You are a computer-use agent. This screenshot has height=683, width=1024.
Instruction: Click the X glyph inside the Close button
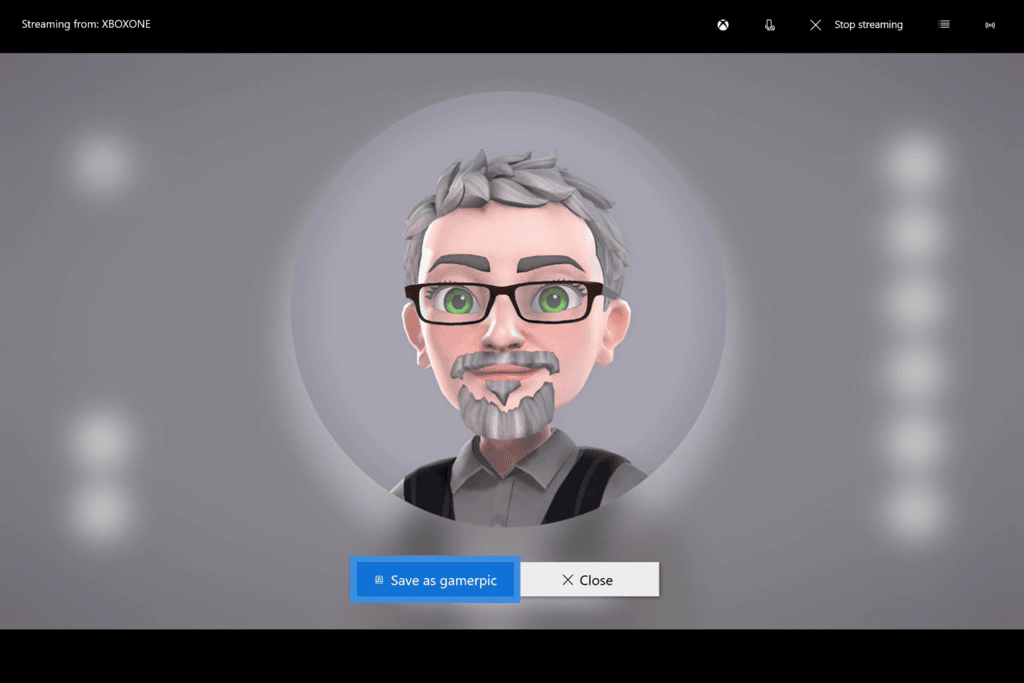coord(566,579)
